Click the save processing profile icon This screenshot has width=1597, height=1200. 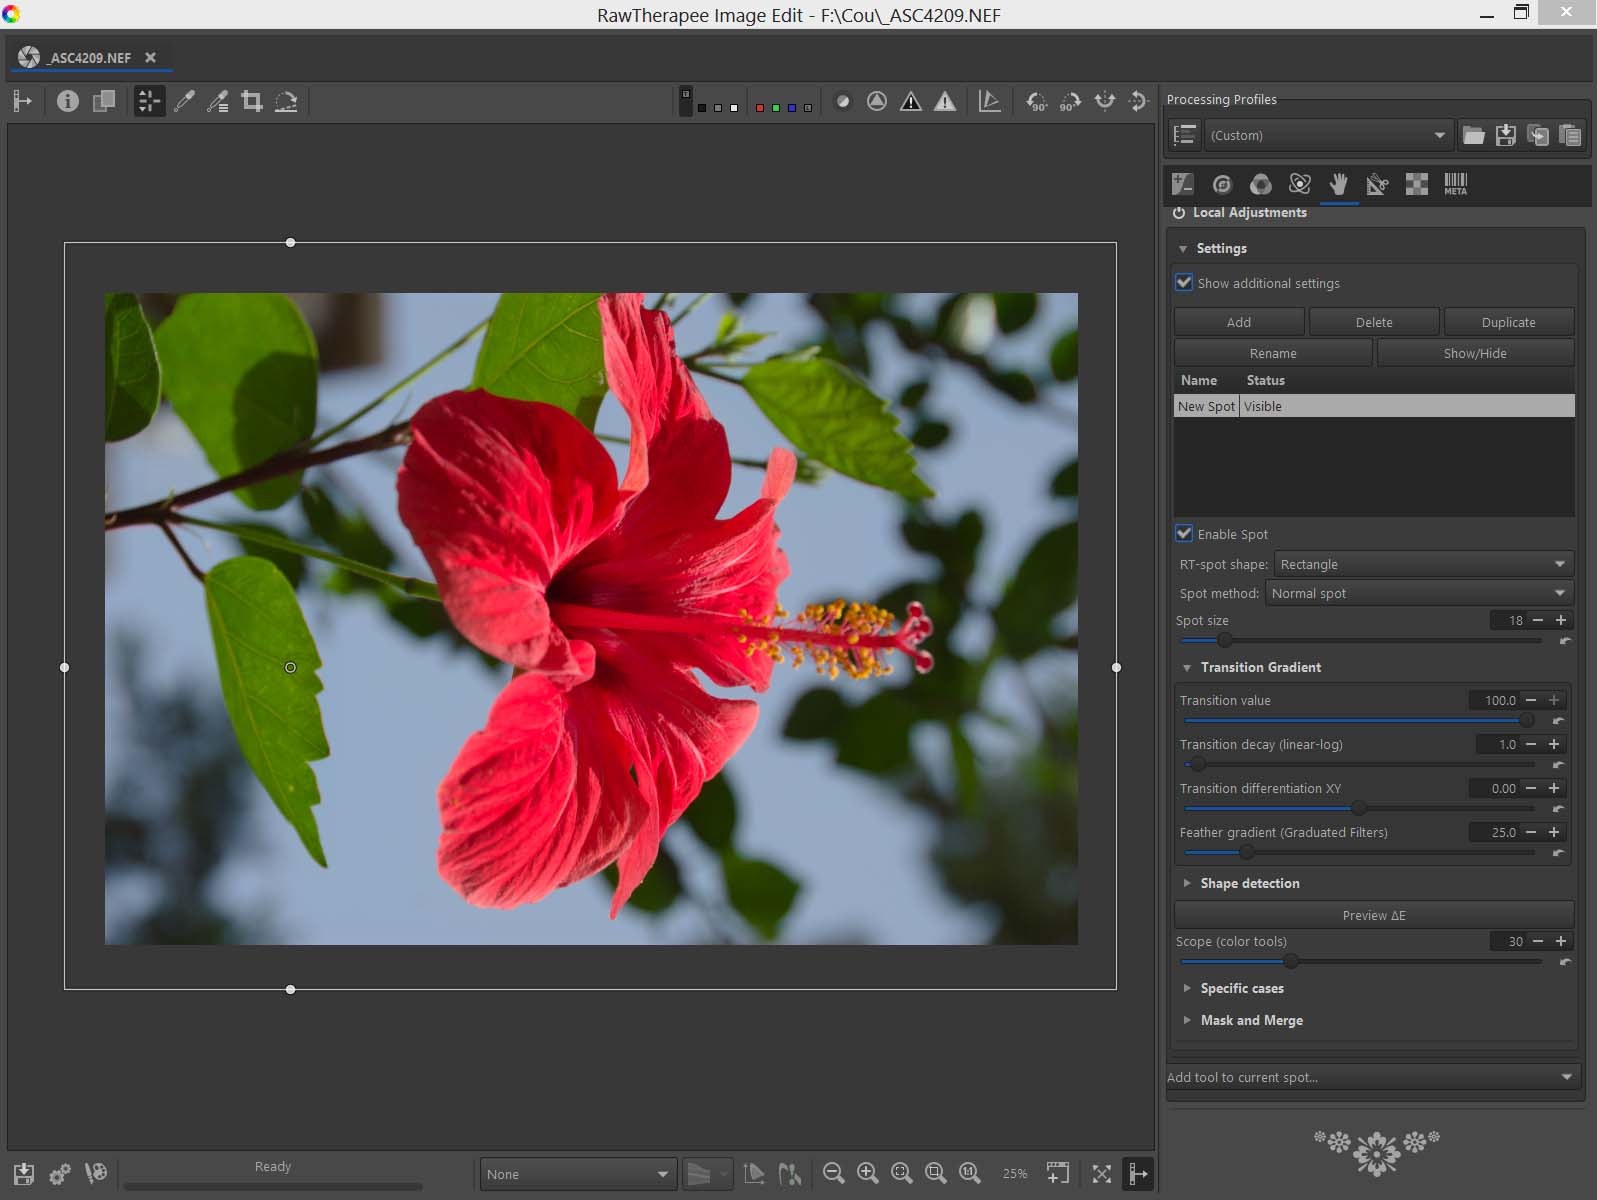[1505, 135]
